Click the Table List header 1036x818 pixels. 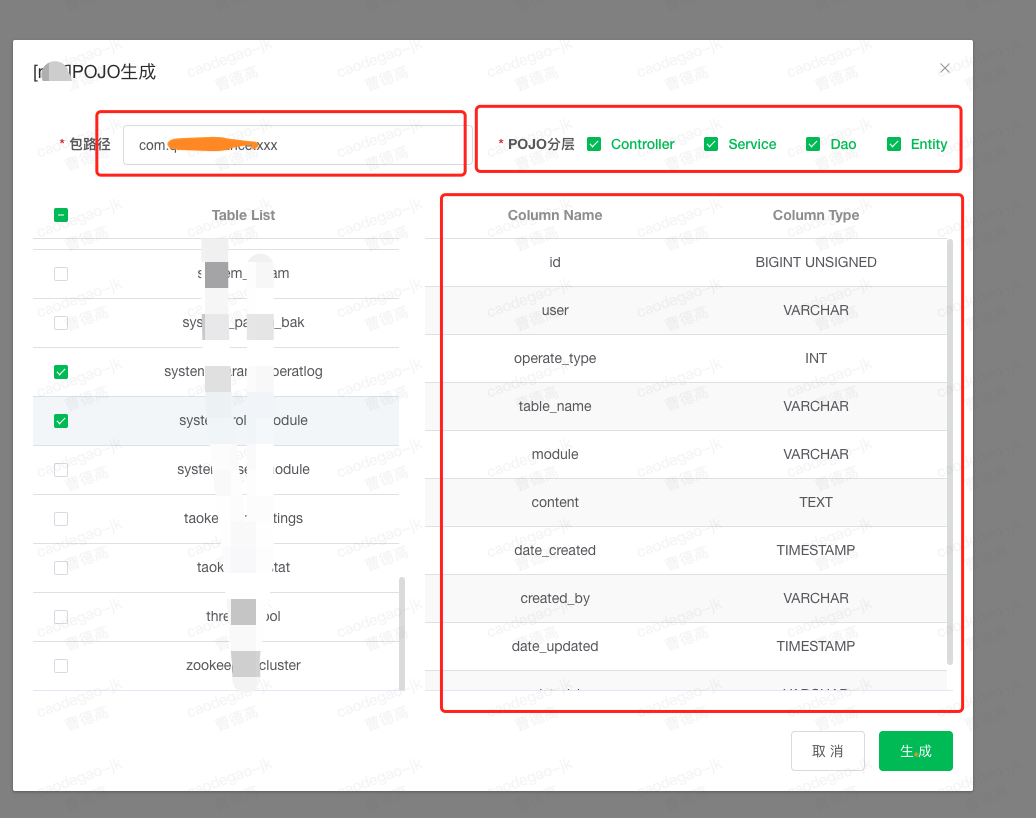[243, 215]
